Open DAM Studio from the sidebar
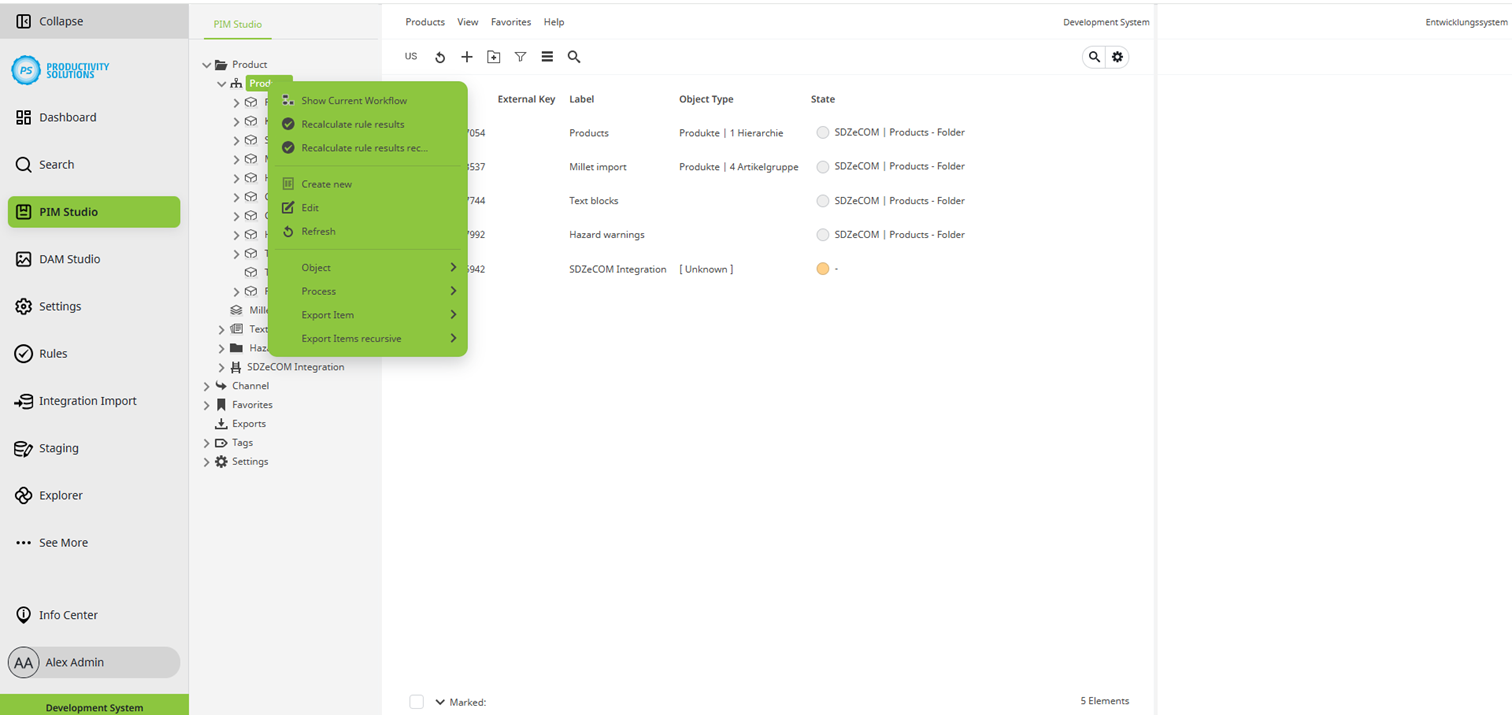 69,259
